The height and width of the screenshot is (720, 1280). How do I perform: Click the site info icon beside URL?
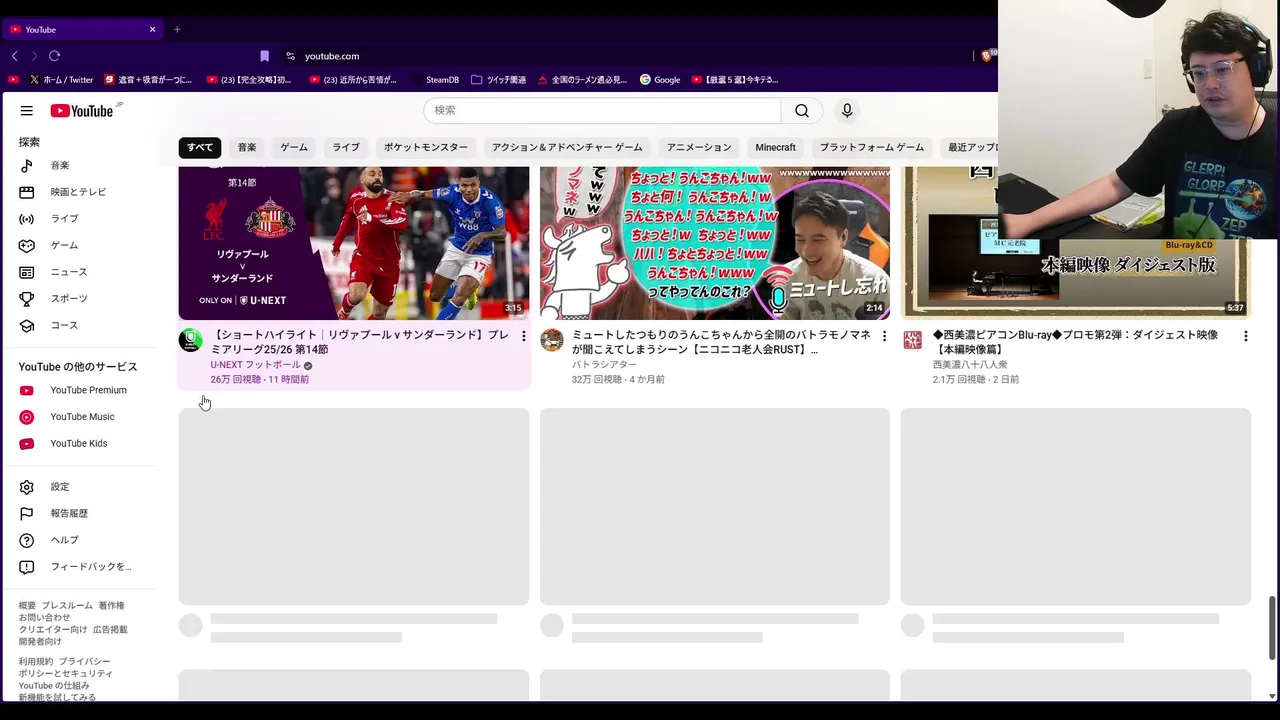coord(291,56)
